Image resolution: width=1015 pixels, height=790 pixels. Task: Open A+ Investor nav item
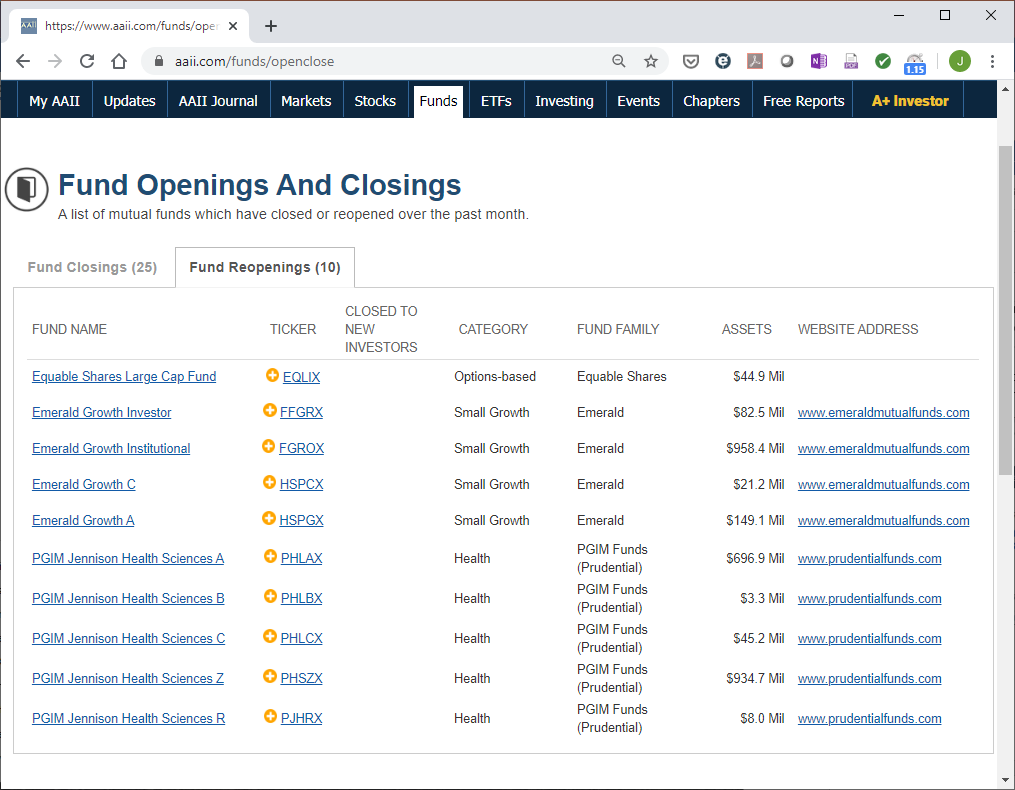click(909, 101)
